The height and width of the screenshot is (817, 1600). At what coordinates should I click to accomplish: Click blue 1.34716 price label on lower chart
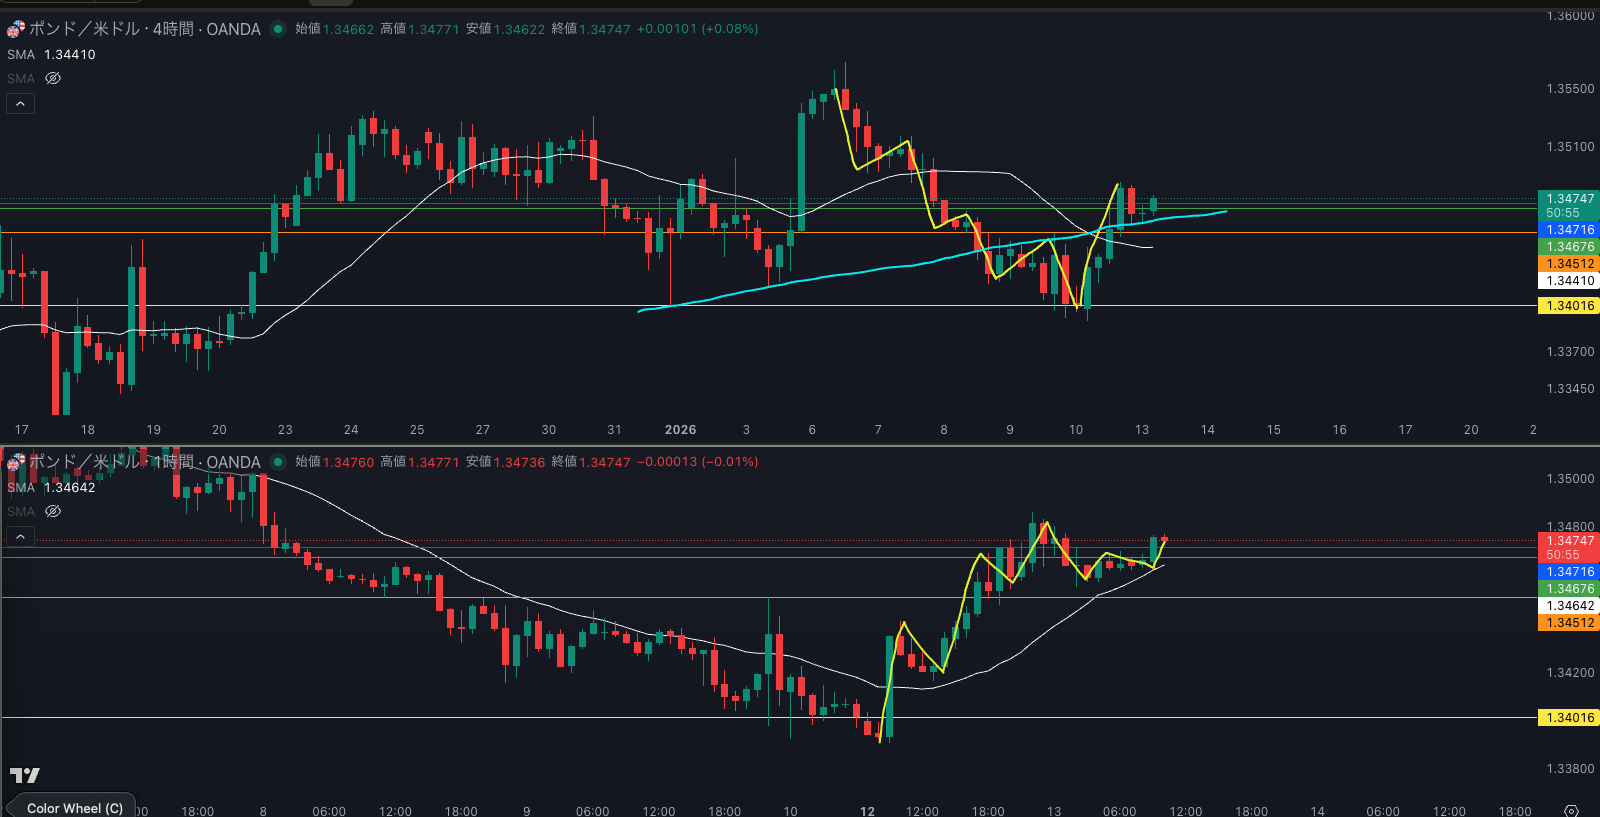[1568, 572]
